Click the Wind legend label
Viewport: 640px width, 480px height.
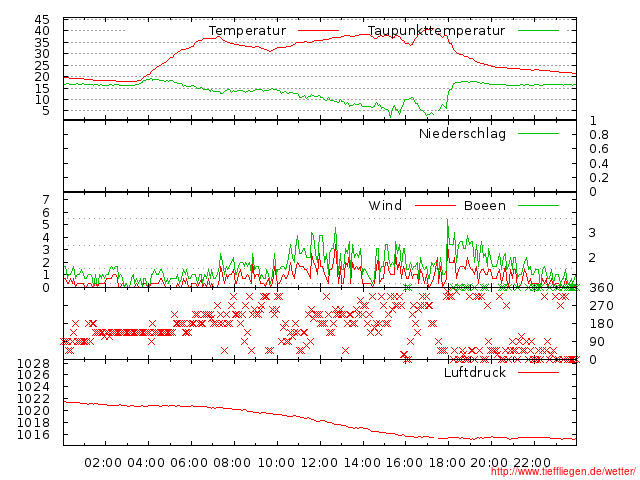(385, 205)
